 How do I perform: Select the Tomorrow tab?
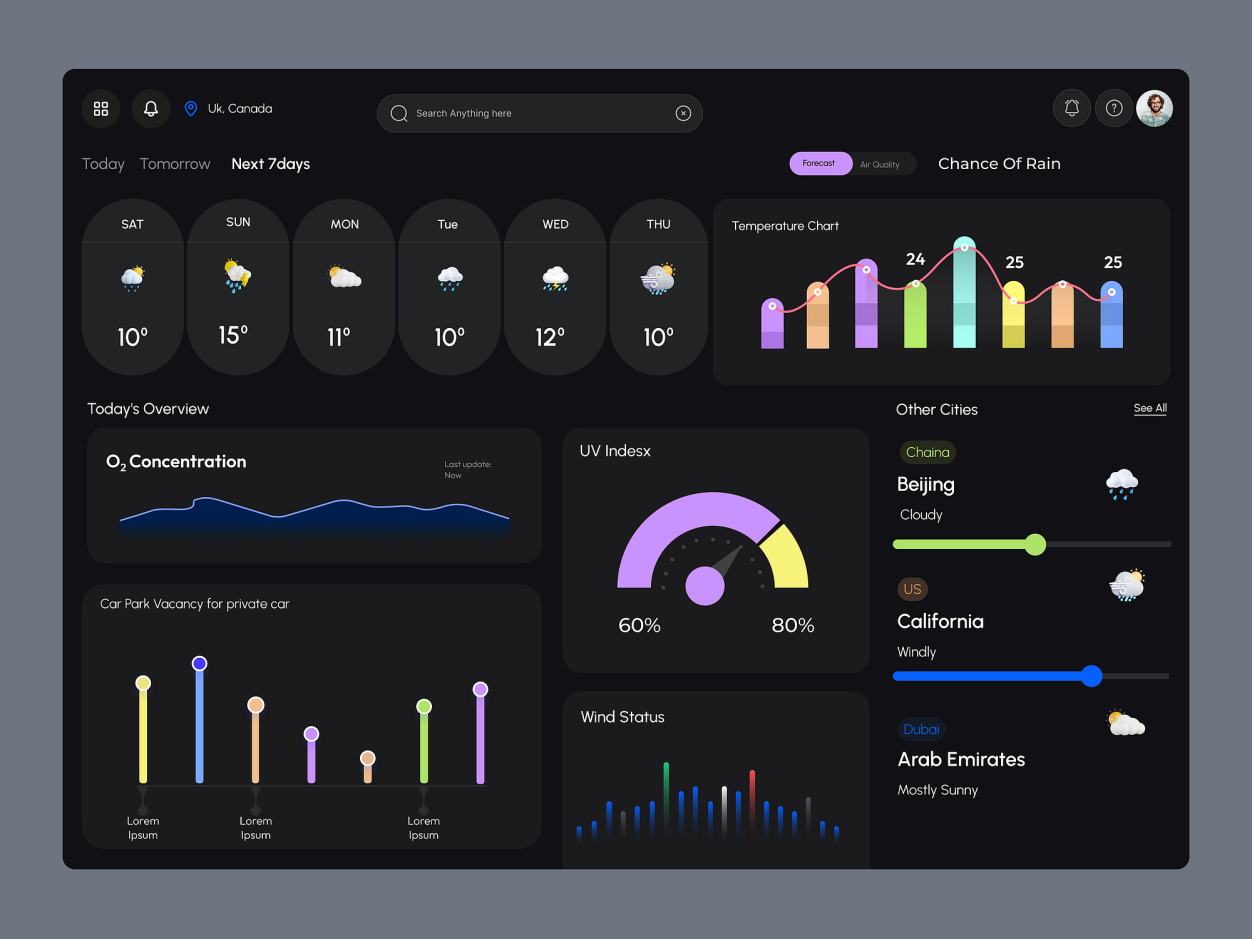175,164
